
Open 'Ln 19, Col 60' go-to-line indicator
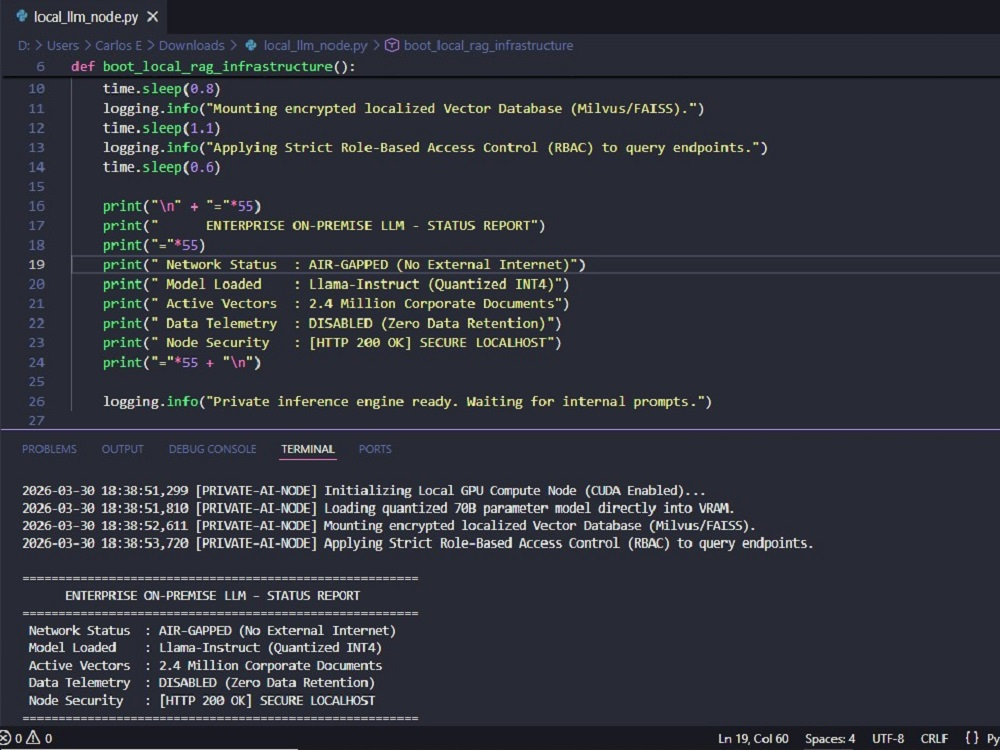[x=753, y=739]
